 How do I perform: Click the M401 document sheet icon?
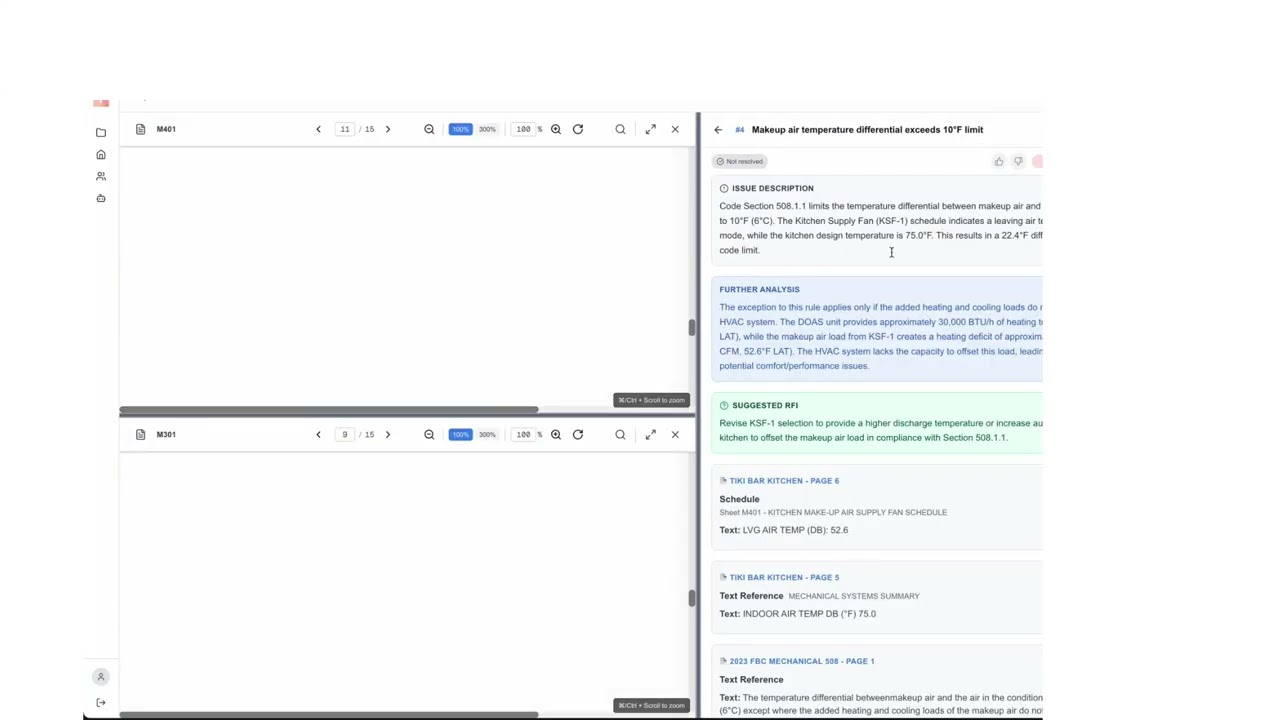pos(140,129)
